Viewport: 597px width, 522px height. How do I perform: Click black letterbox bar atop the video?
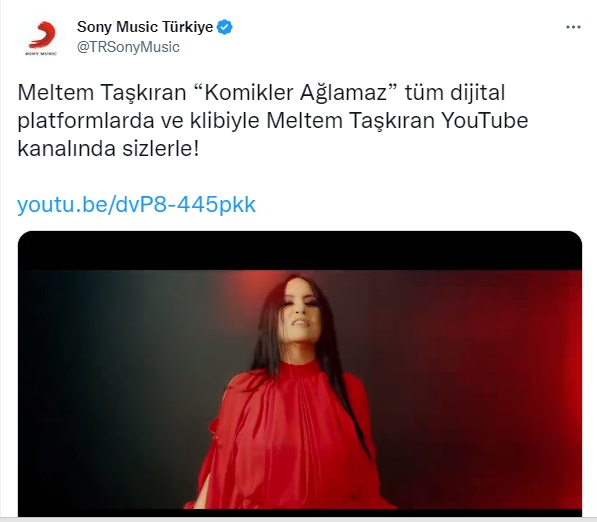pos(300,251)
